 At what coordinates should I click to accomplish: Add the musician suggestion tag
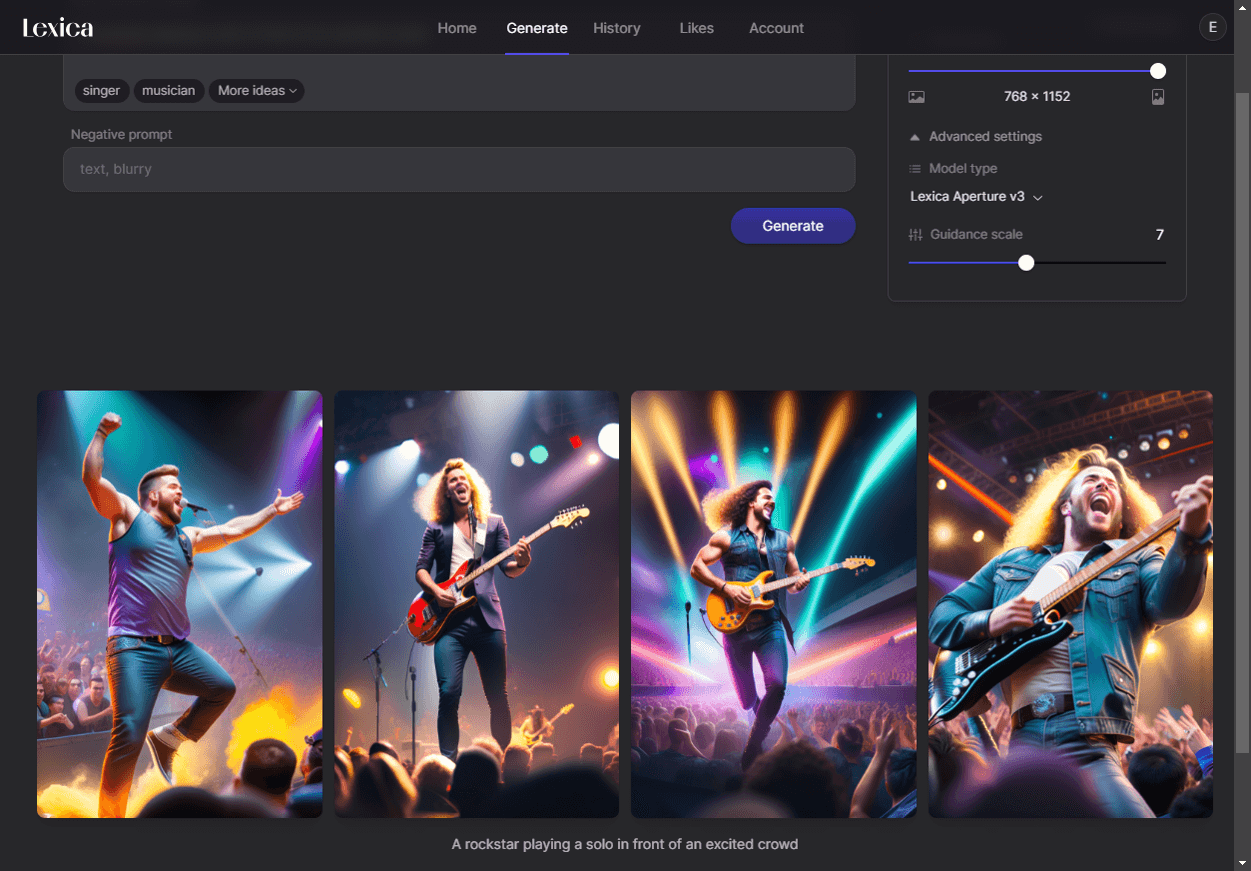(x=168, y=91)
